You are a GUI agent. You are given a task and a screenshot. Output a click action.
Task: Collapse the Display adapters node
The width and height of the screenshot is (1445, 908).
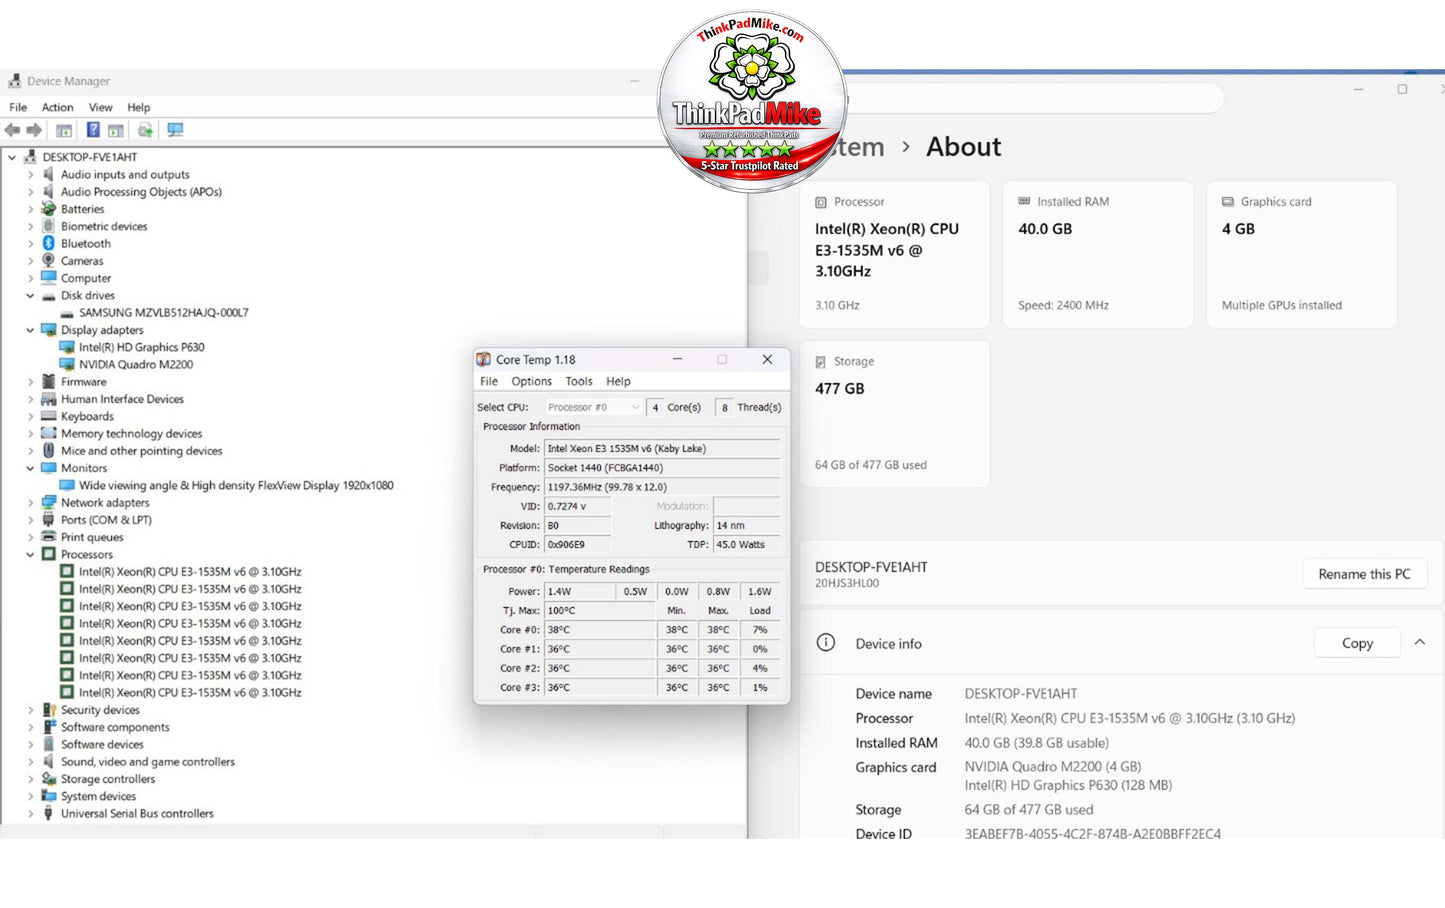(x=30, y=330)
